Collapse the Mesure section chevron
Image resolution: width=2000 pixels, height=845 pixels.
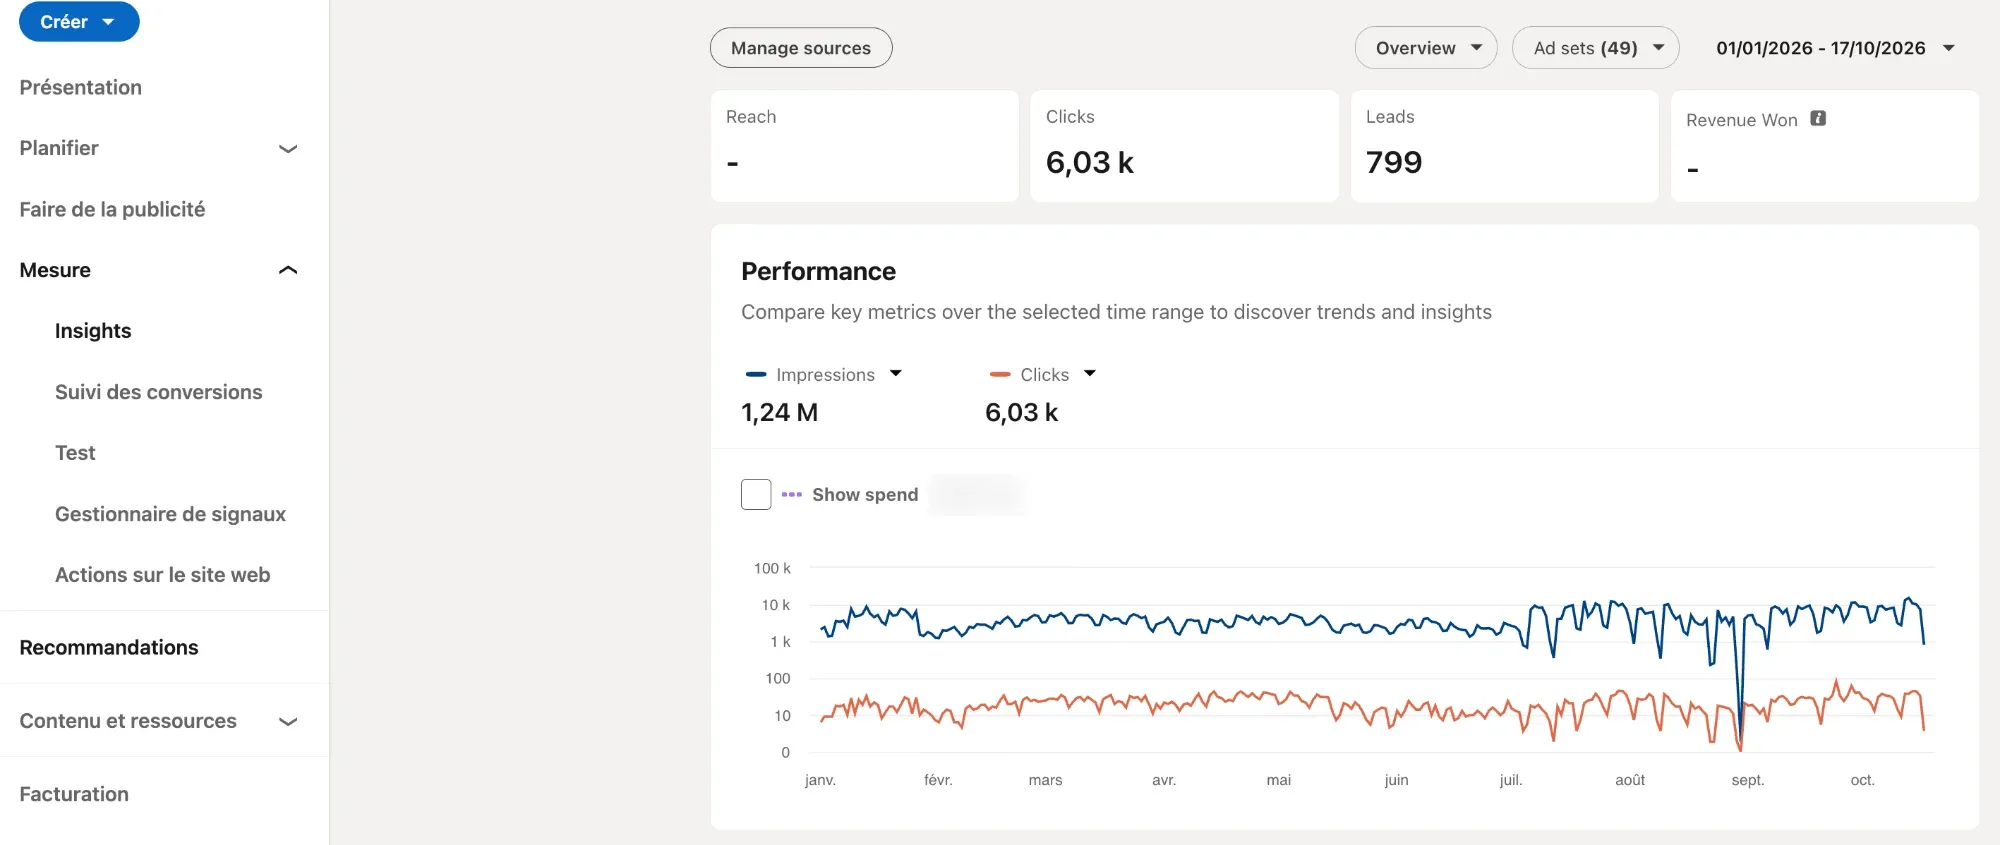[288, 270]
